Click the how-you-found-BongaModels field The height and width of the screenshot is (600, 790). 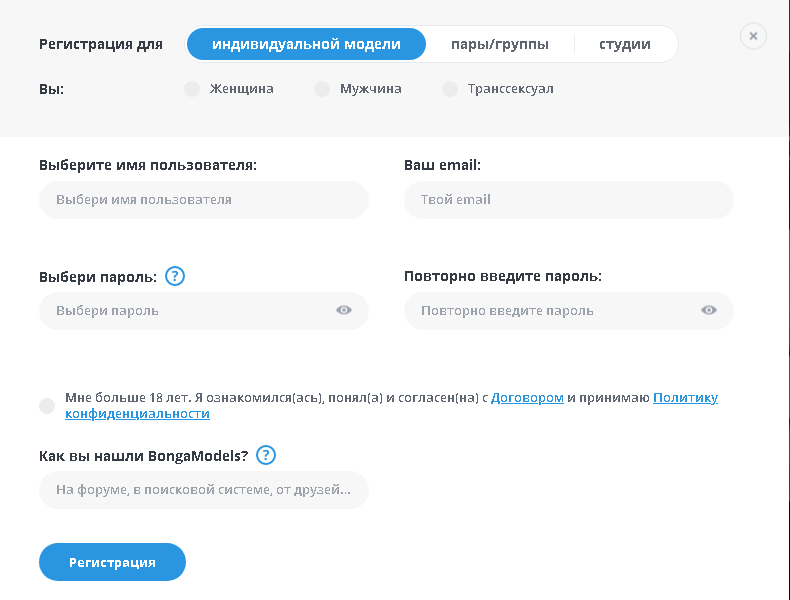203,490
